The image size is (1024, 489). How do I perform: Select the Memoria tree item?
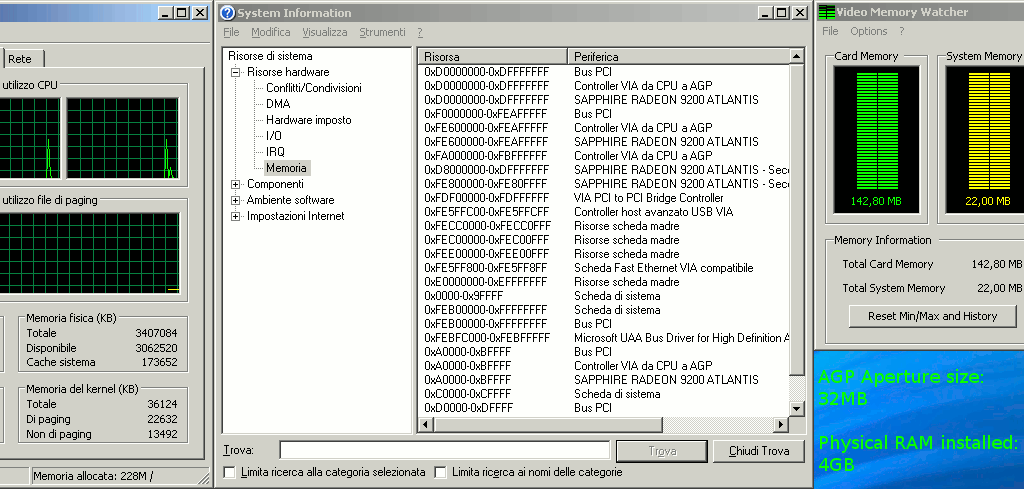(x=286, y=168)
